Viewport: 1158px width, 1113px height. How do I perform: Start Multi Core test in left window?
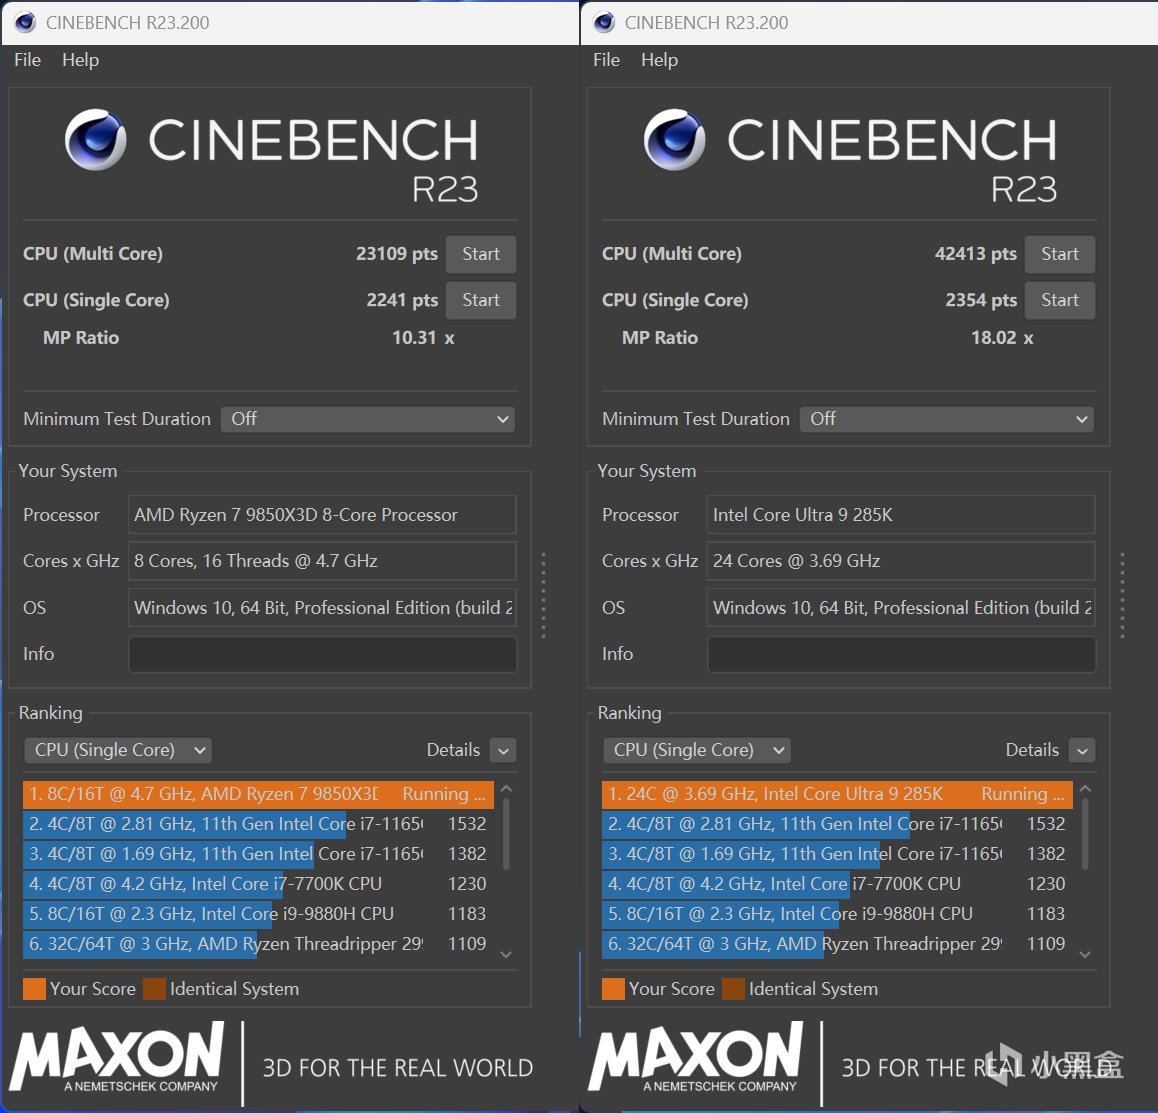tap(481, 254)
